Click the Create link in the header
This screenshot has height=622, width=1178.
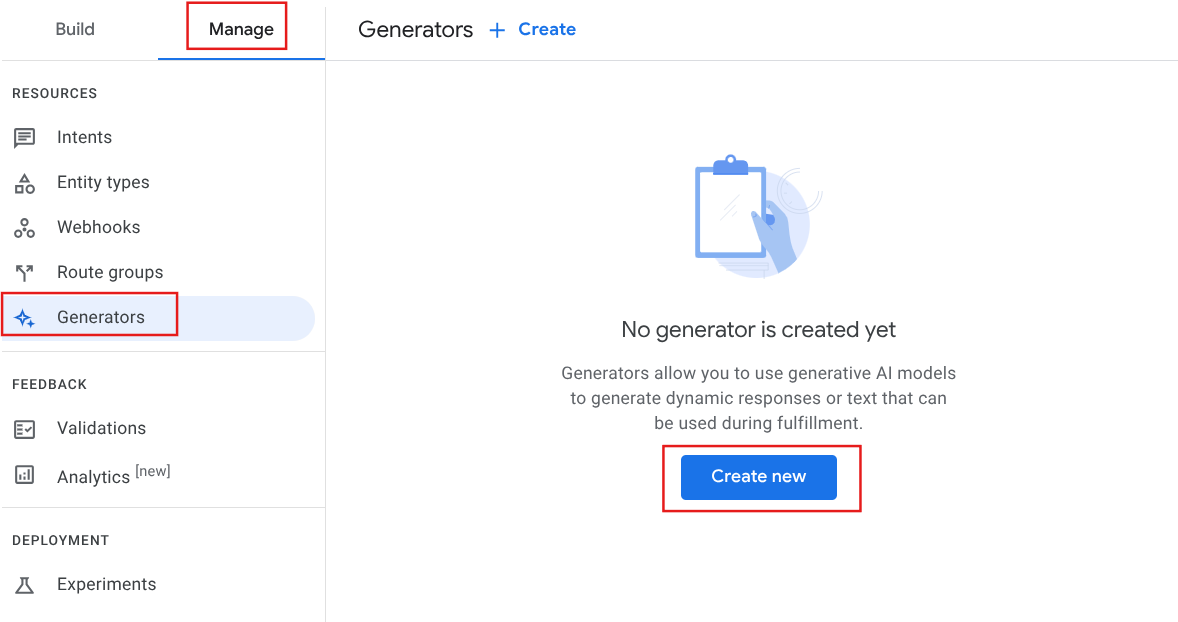[x=547, y=29]
